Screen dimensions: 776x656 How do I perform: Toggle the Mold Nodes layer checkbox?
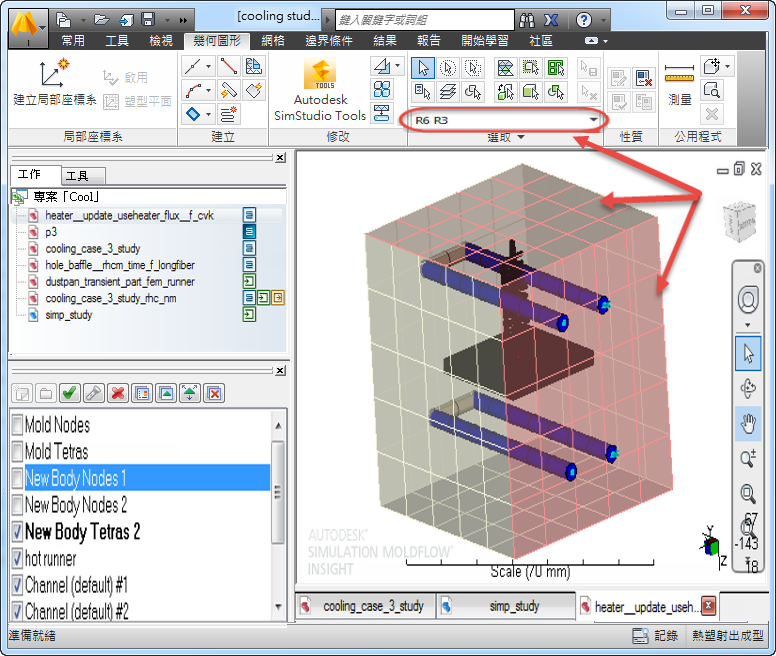18,424
